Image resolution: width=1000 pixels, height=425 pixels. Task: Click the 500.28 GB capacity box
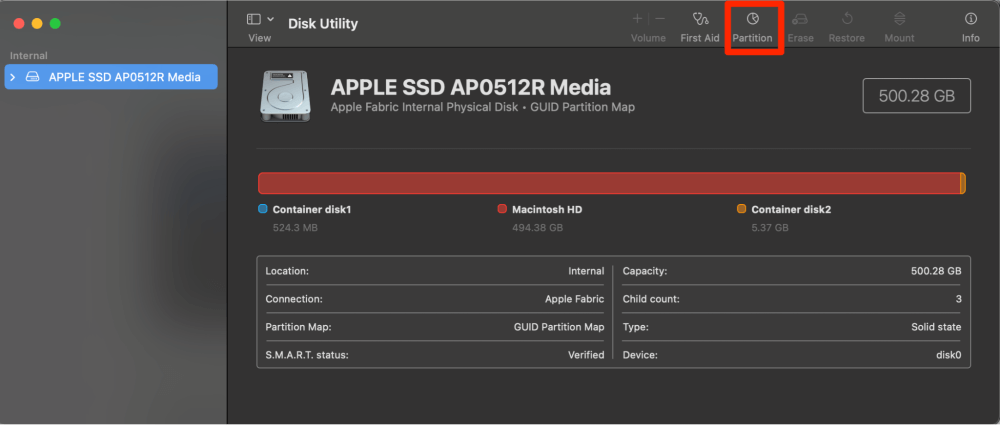click(x=916, y=96)
